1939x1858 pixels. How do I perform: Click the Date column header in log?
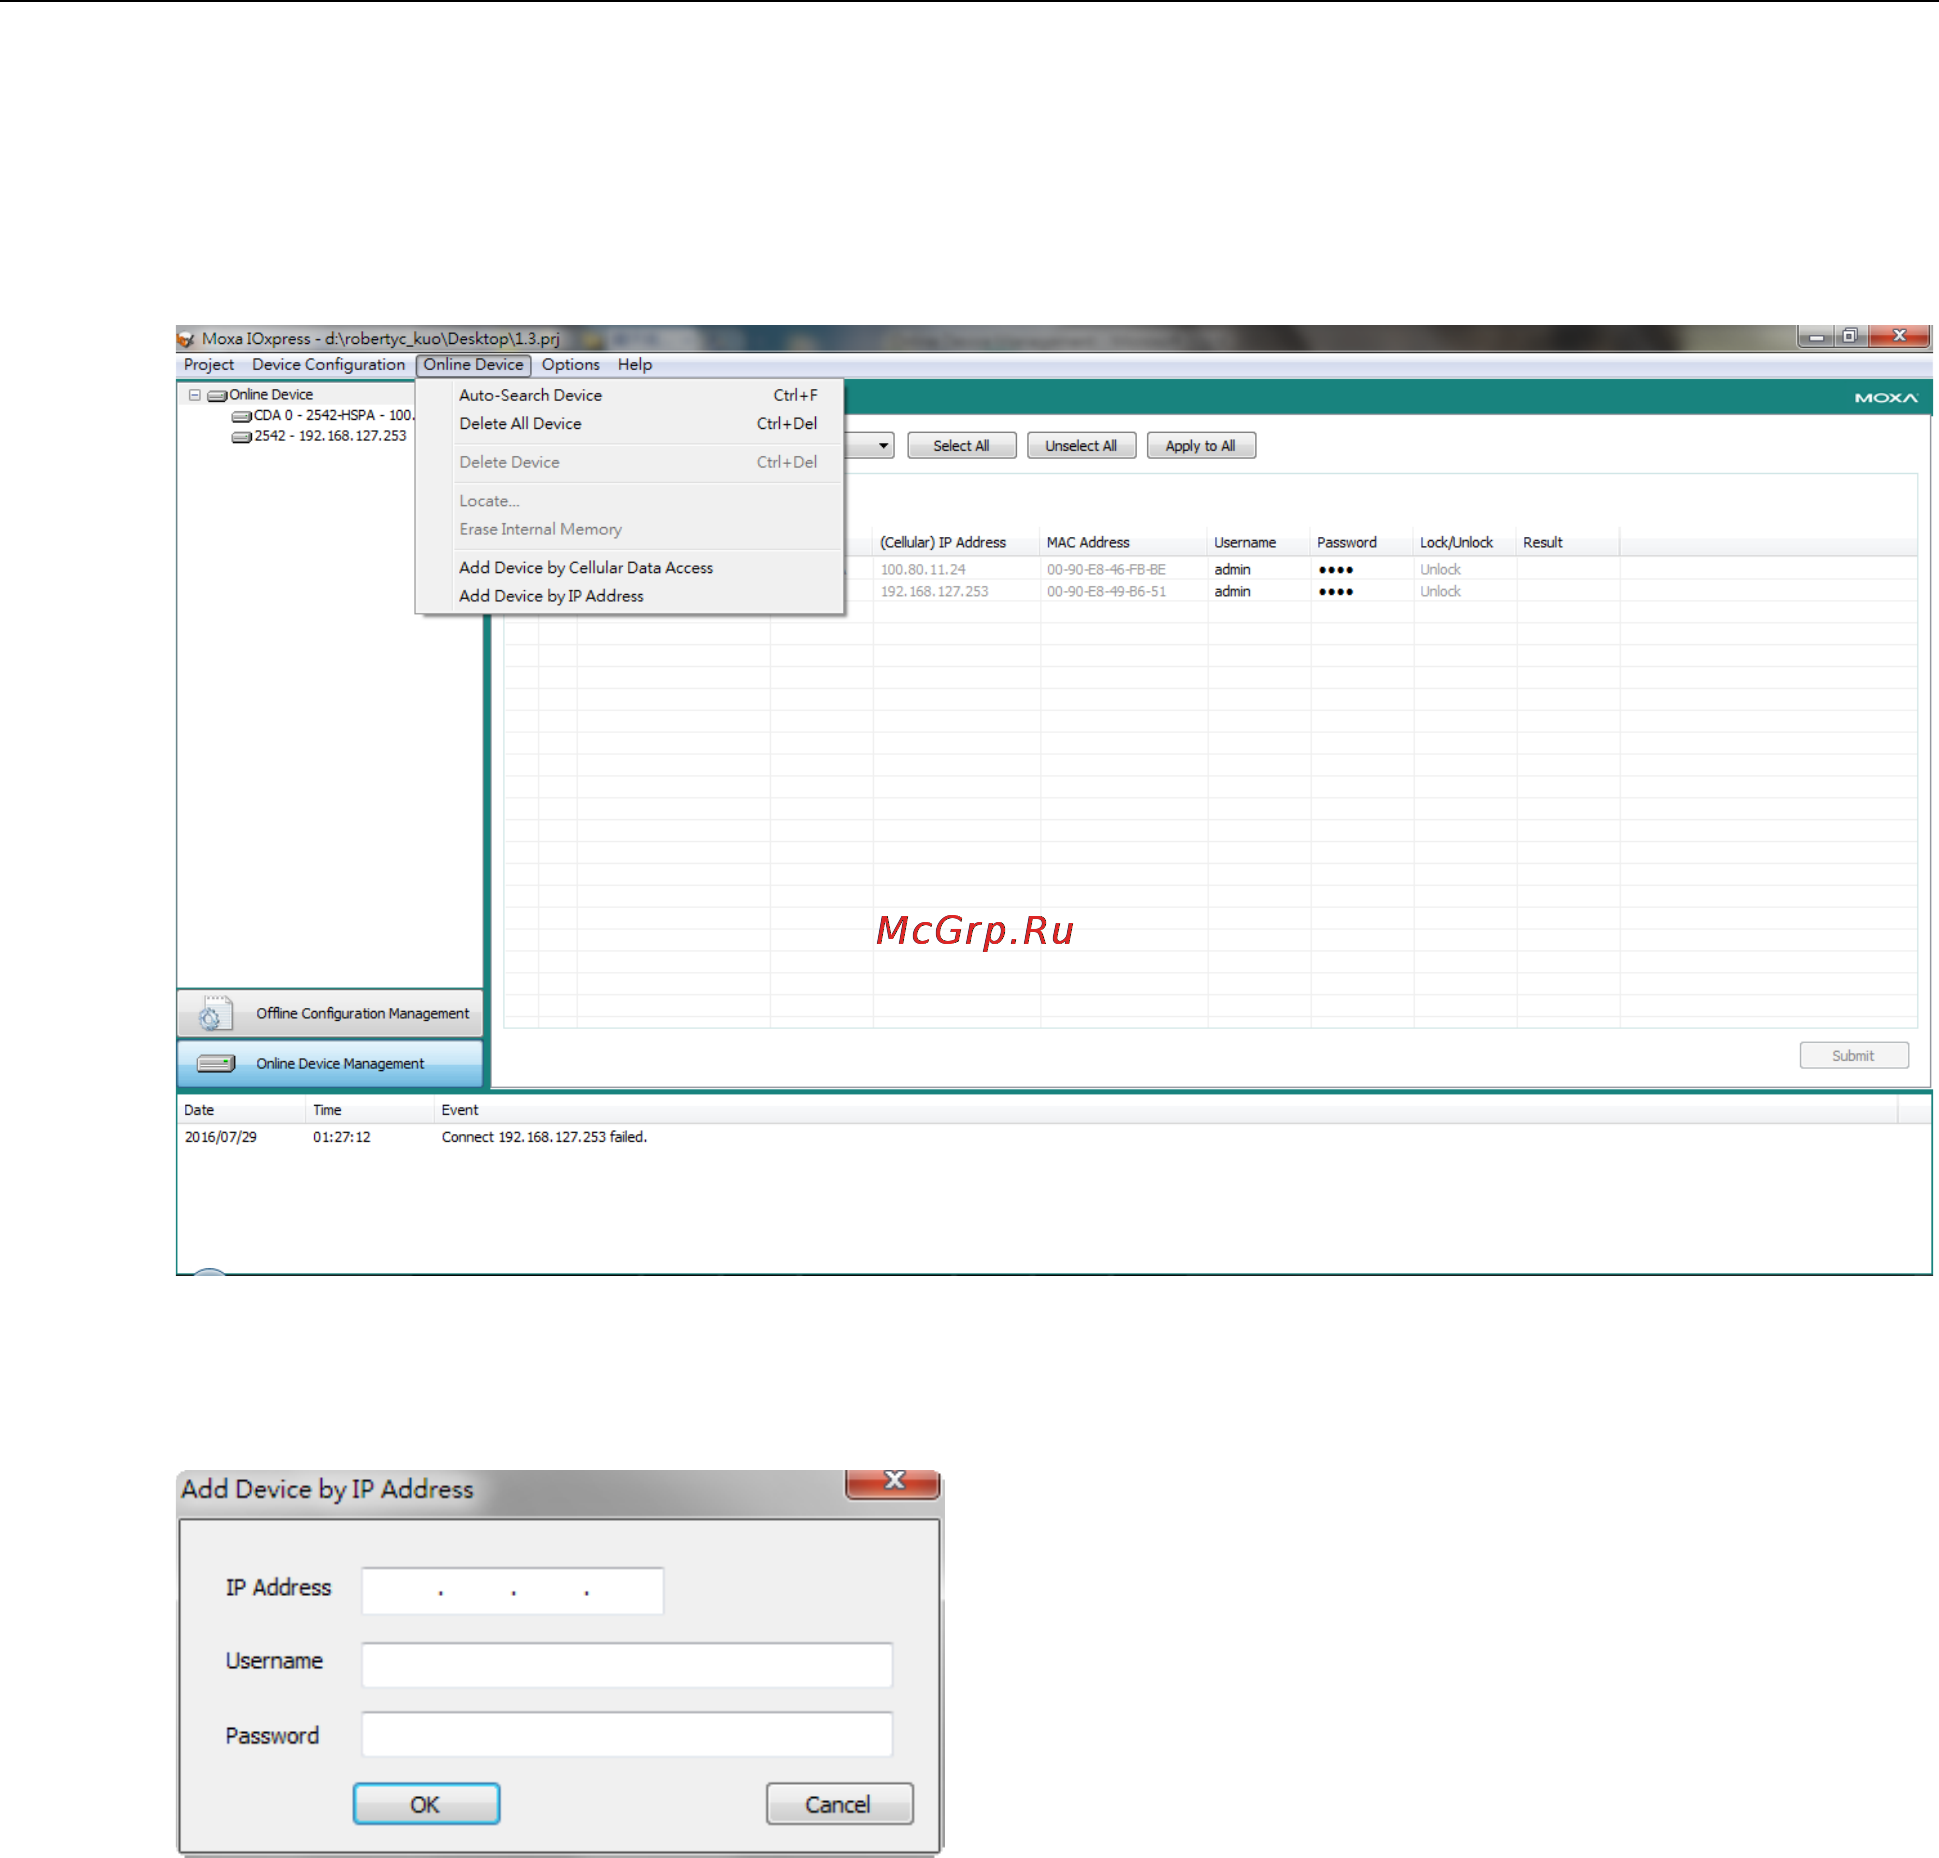[x=241, y=1110]
